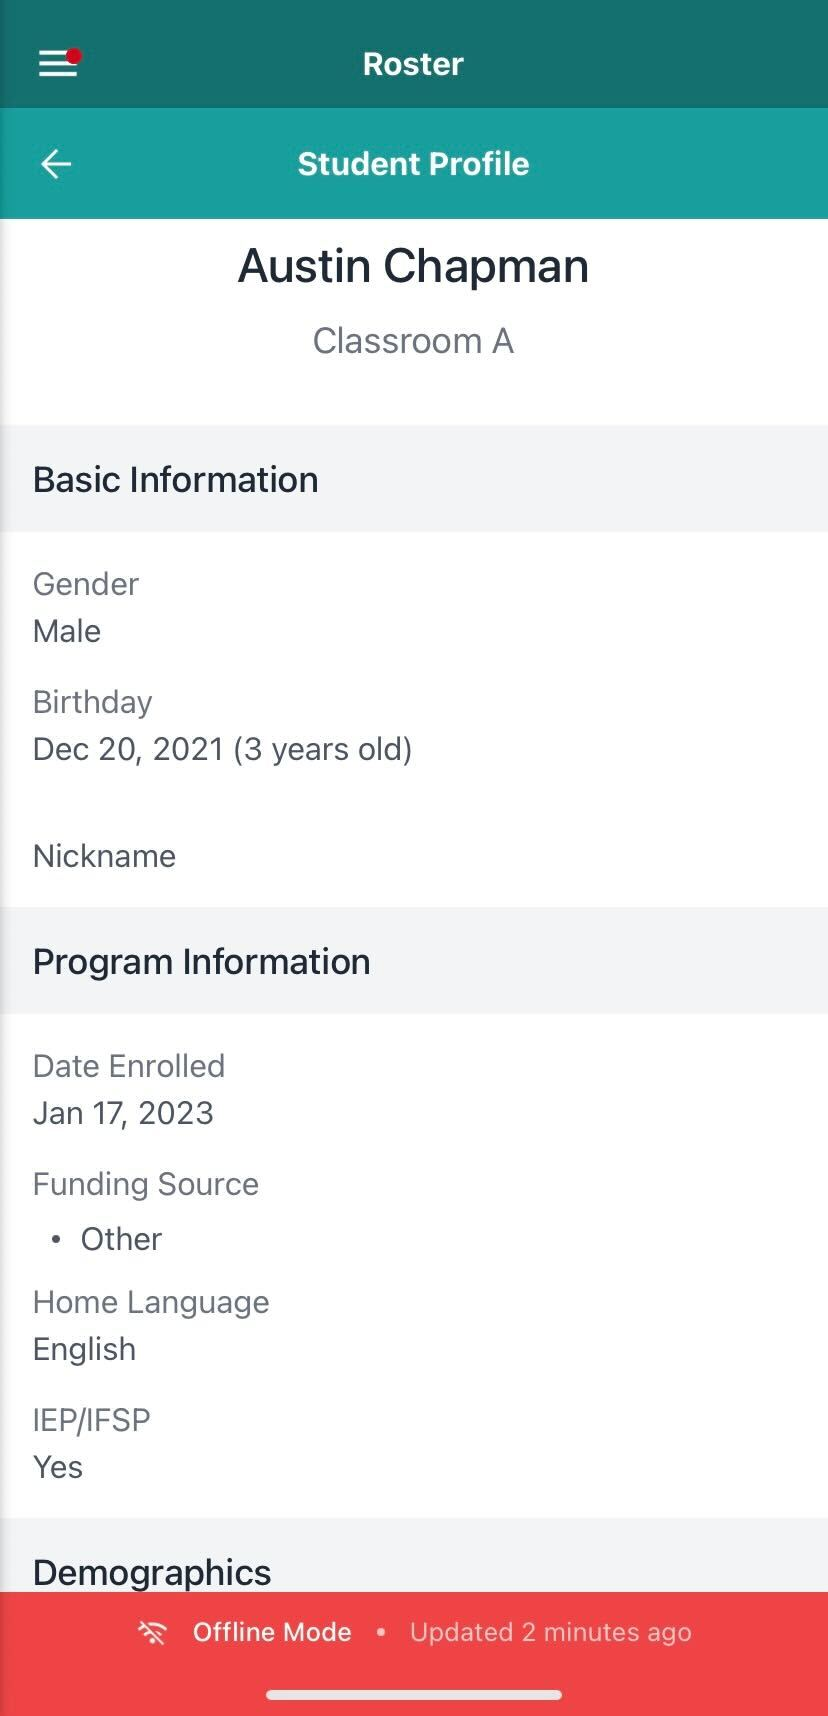Select the student name Austin Chapman
Image resolution: width=828 pixels, height=1716 pixels.
[413, 267]
